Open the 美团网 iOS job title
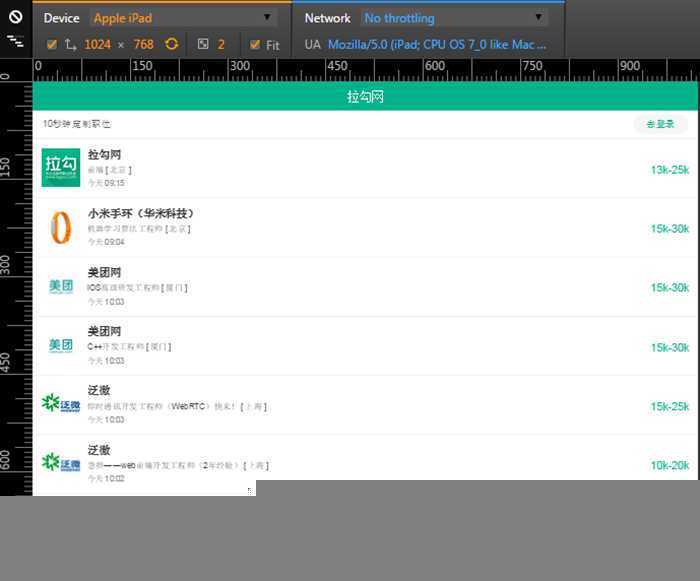This screenshot has height=581, width=700. tap(104, 272)
